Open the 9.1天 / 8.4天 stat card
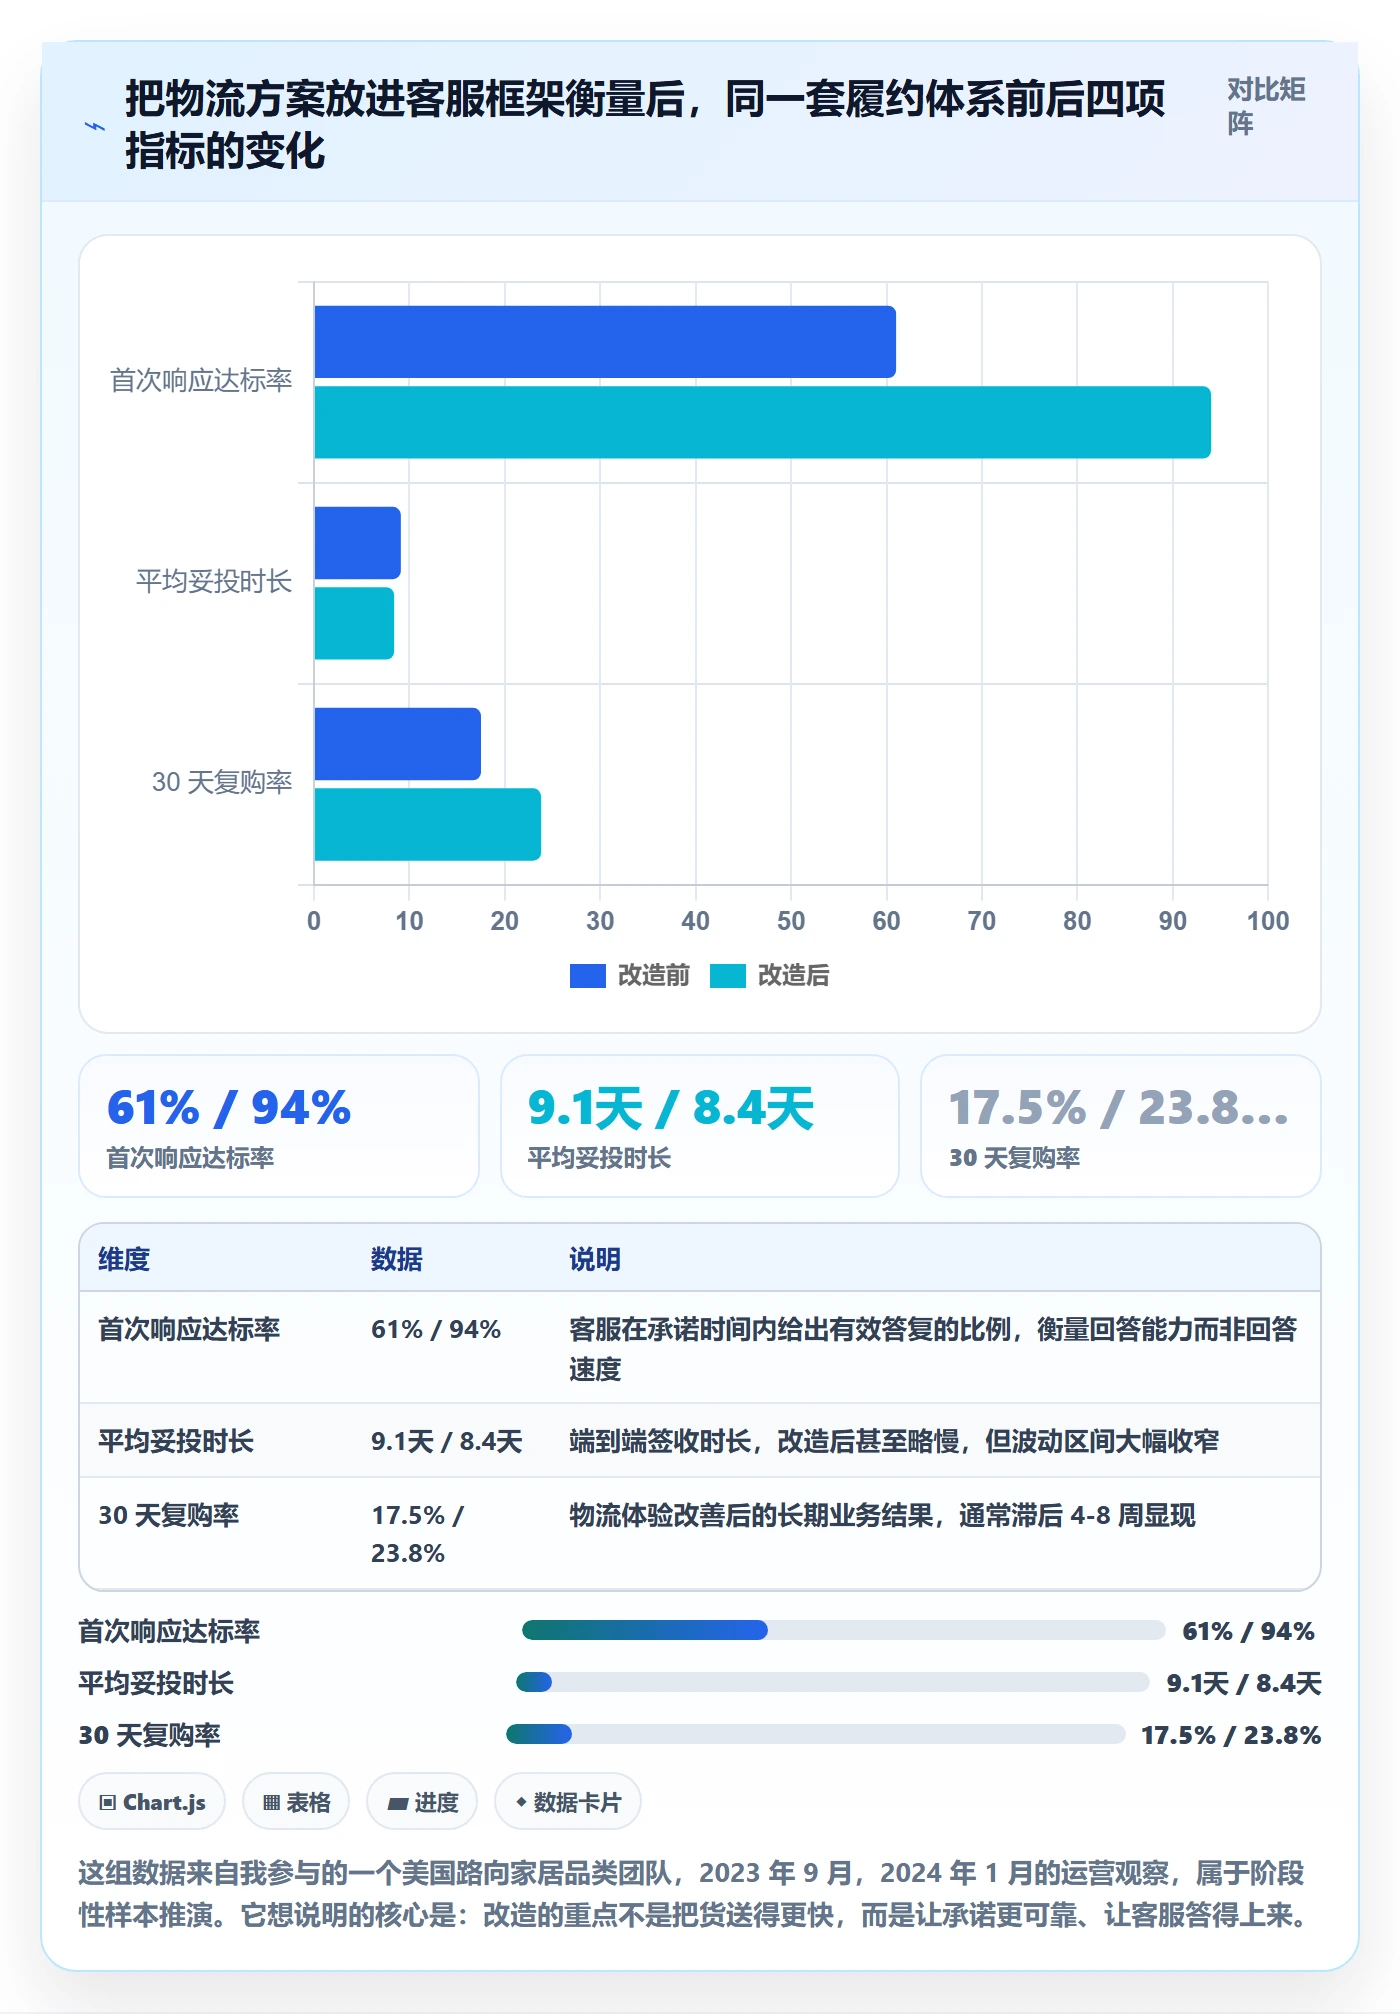Image resolution: width=1400 pixels, height=2014 pixels. [700, 1126]
